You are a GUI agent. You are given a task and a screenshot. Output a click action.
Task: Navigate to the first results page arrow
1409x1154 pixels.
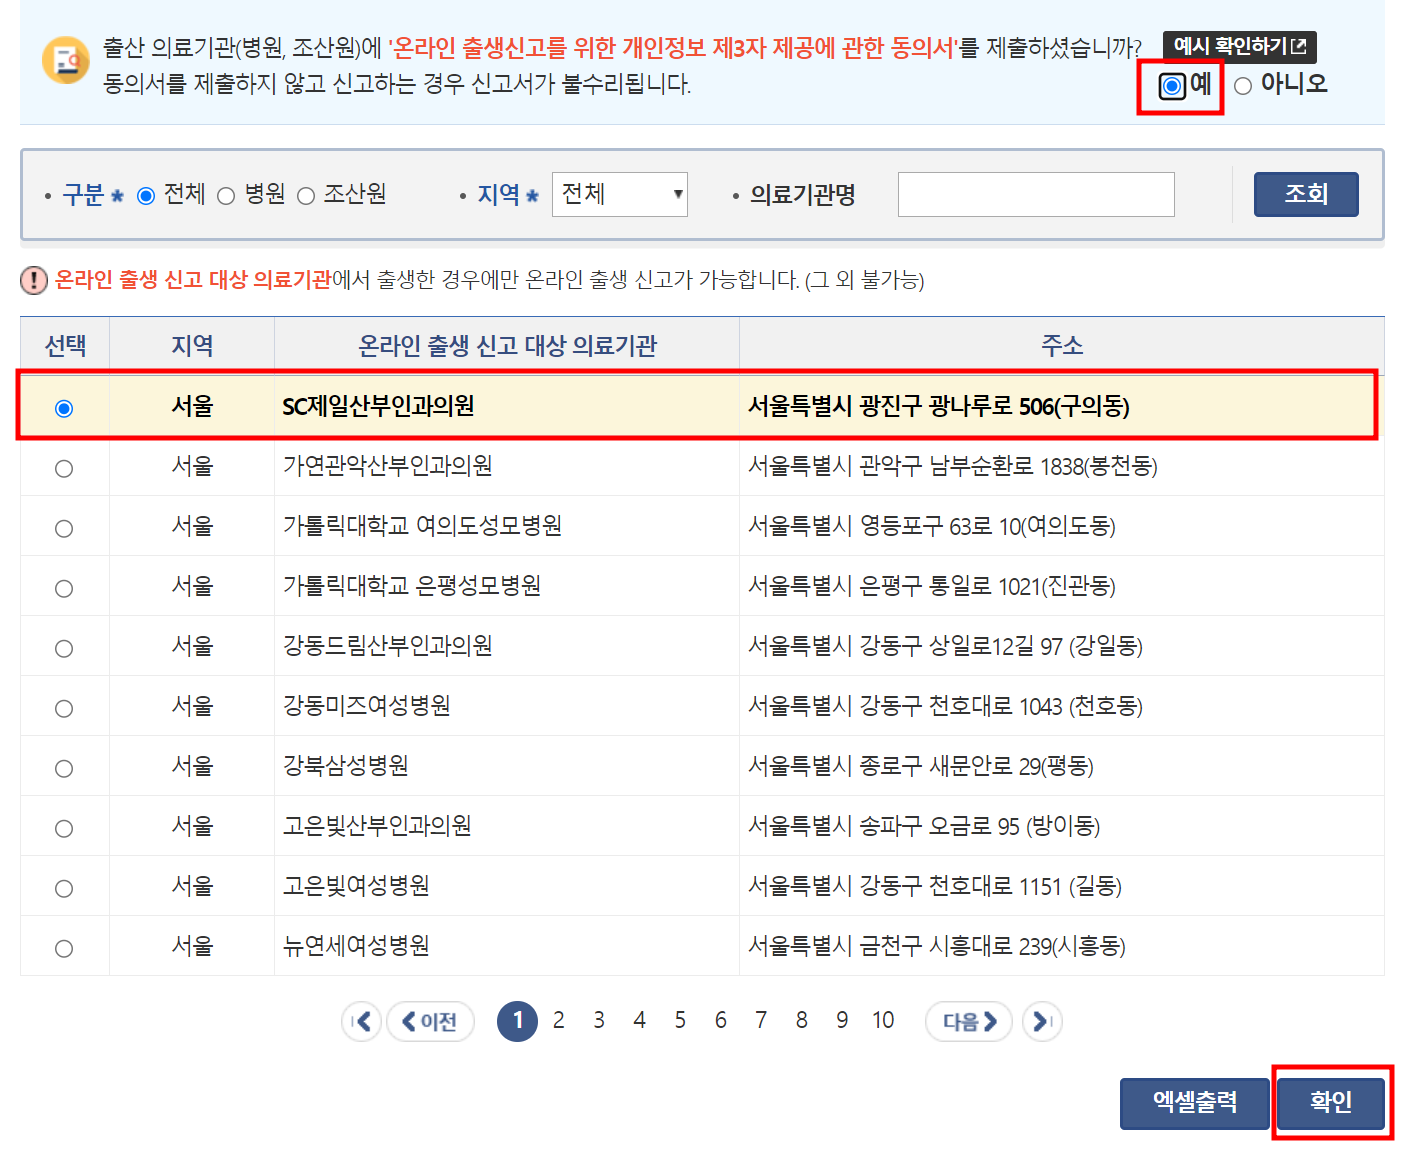[362, 1021]
